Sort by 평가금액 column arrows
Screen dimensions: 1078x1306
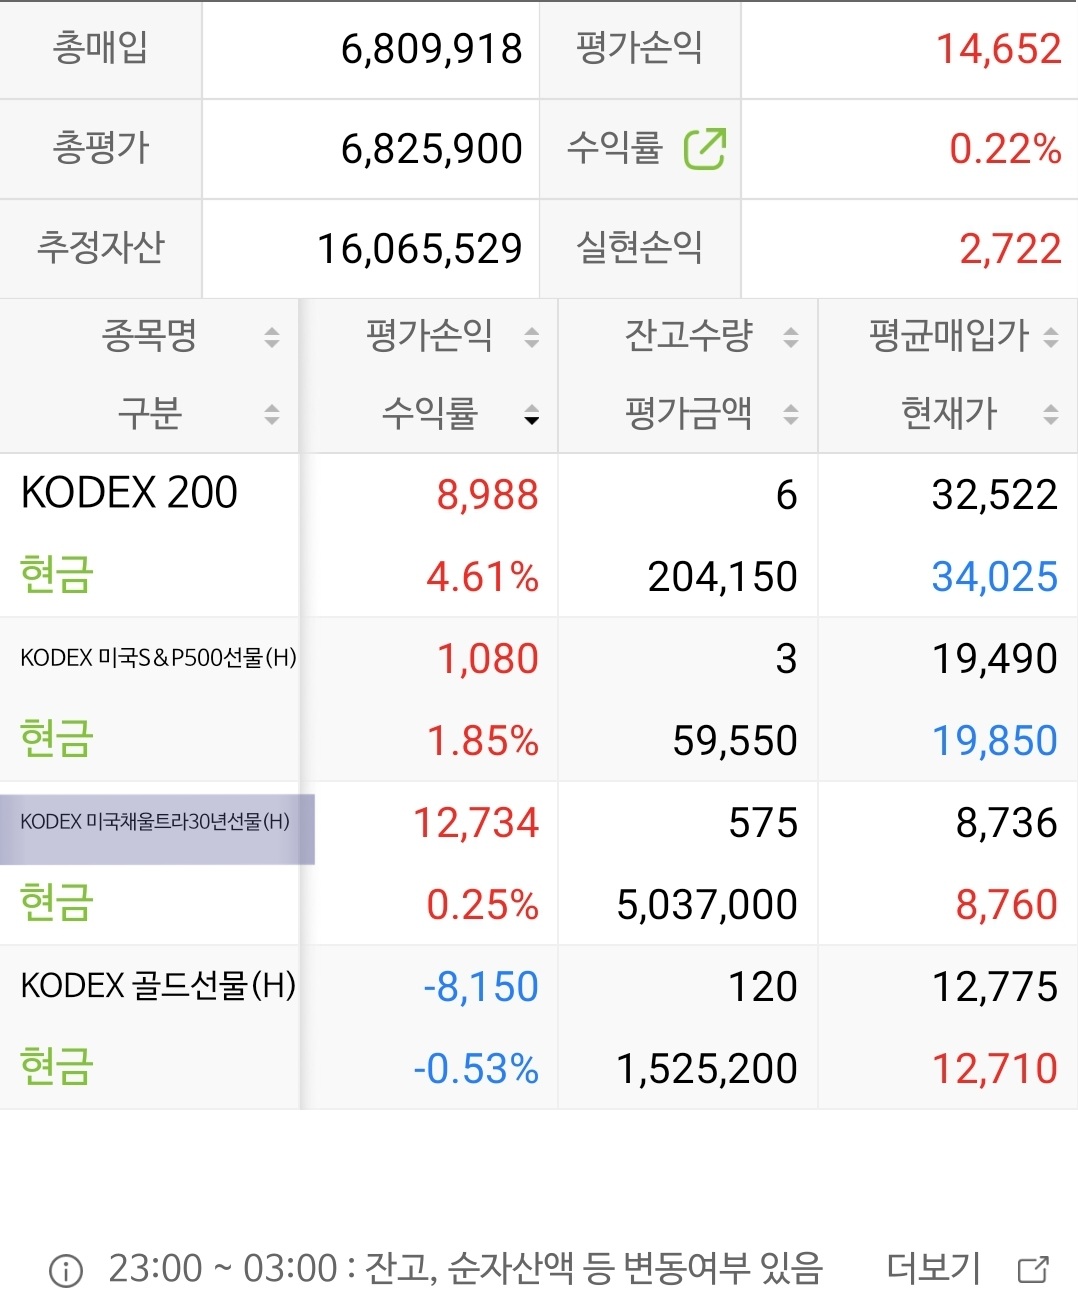coord(791,414)
